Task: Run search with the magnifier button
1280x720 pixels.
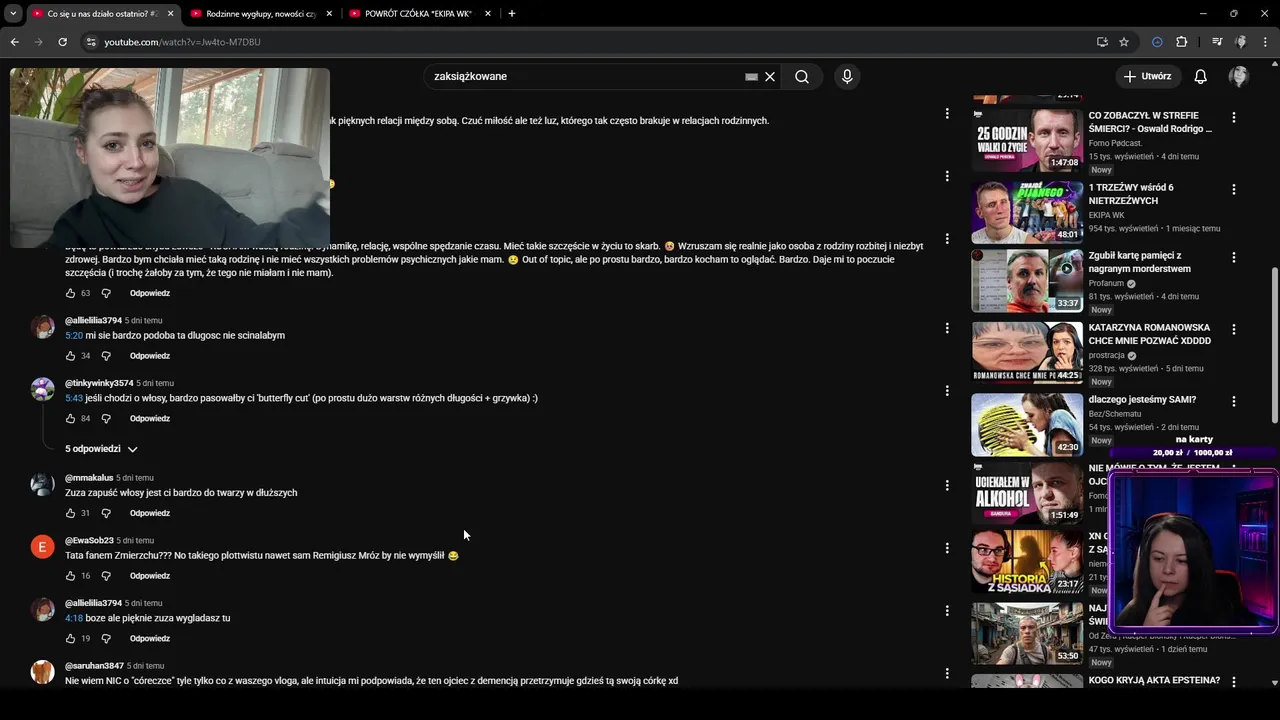Action: (x=802, y=77)
